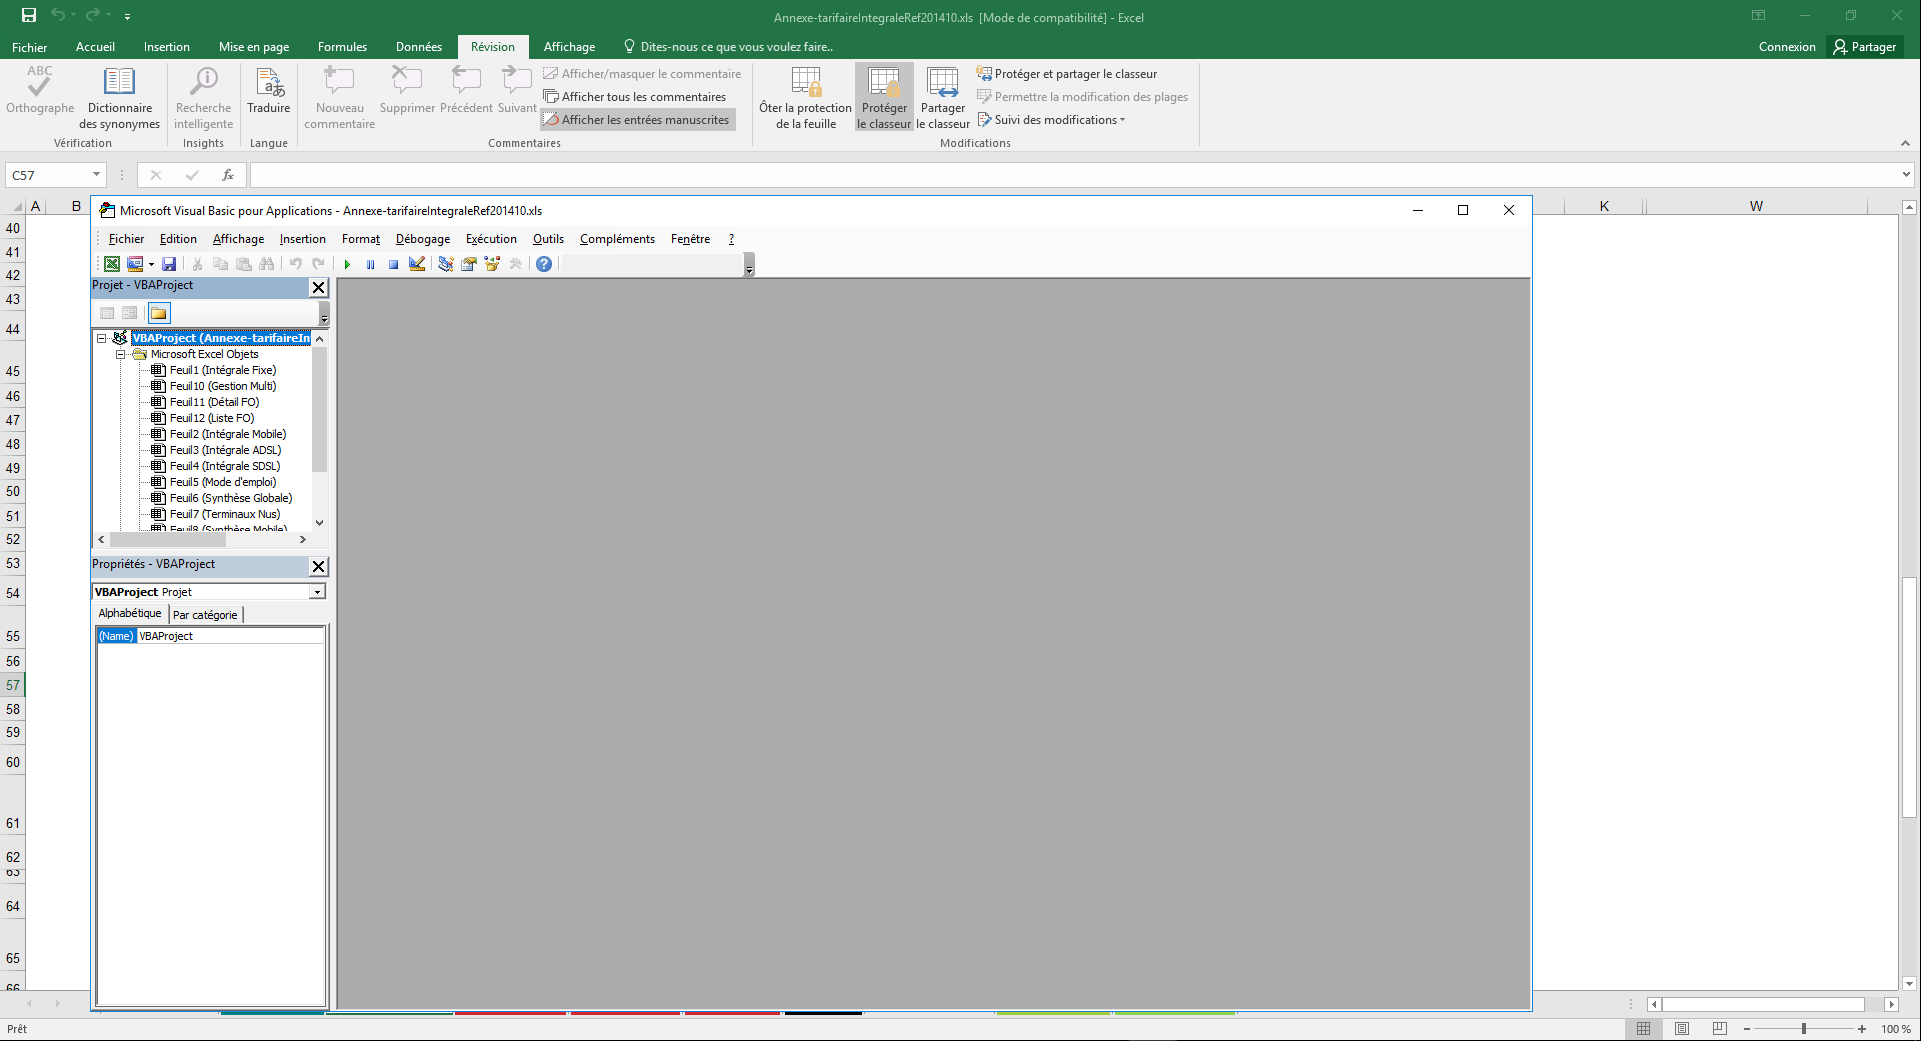Screen dimensions: 1921x1041
Task: Click Nouveau commentaire in the ribbon
Action: pyautogui.click(x=338, y=97)
